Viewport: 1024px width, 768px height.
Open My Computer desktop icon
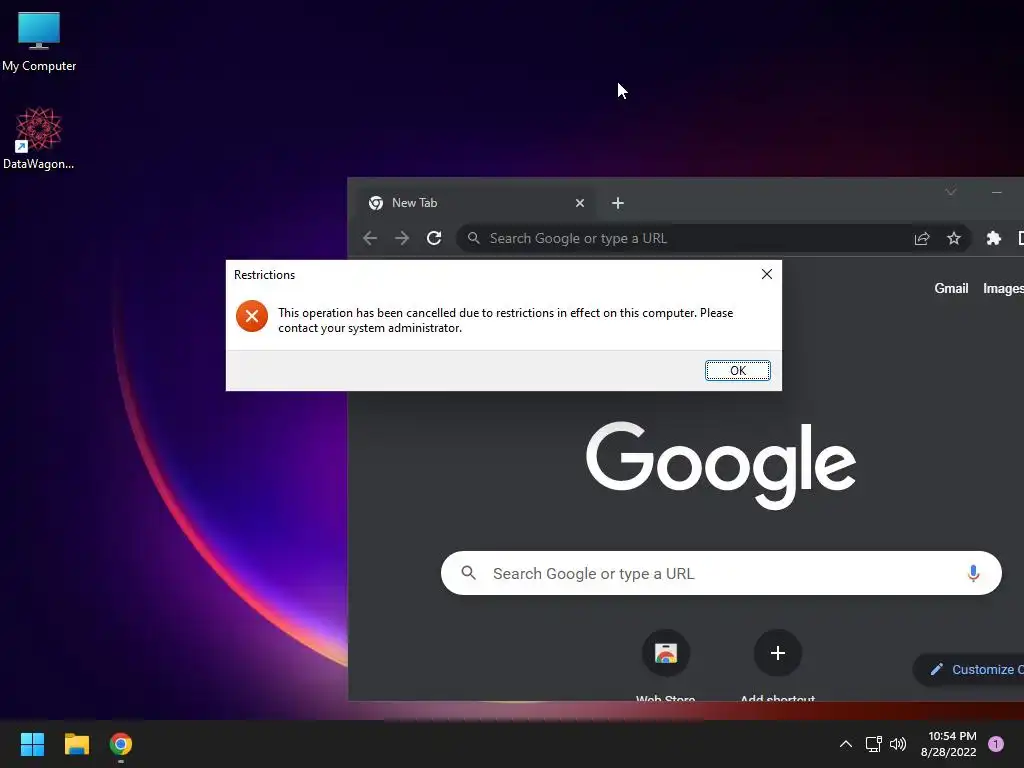pyautogui.click(x=39, y=41)
